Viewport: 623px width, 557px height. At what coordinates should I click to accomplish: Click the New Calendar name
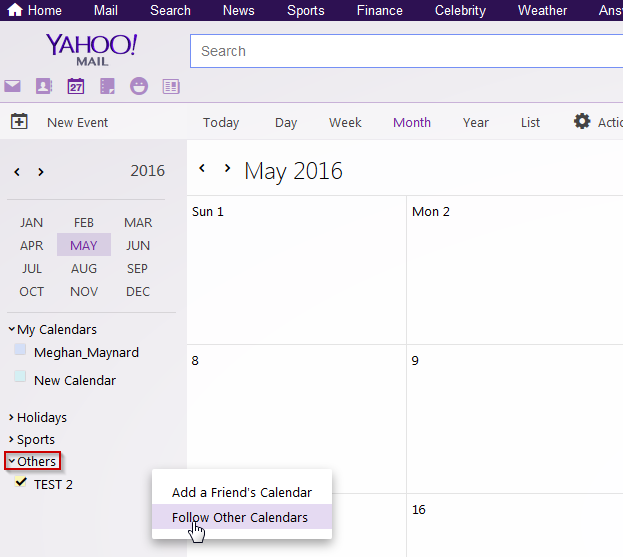[x=75, y=380]
